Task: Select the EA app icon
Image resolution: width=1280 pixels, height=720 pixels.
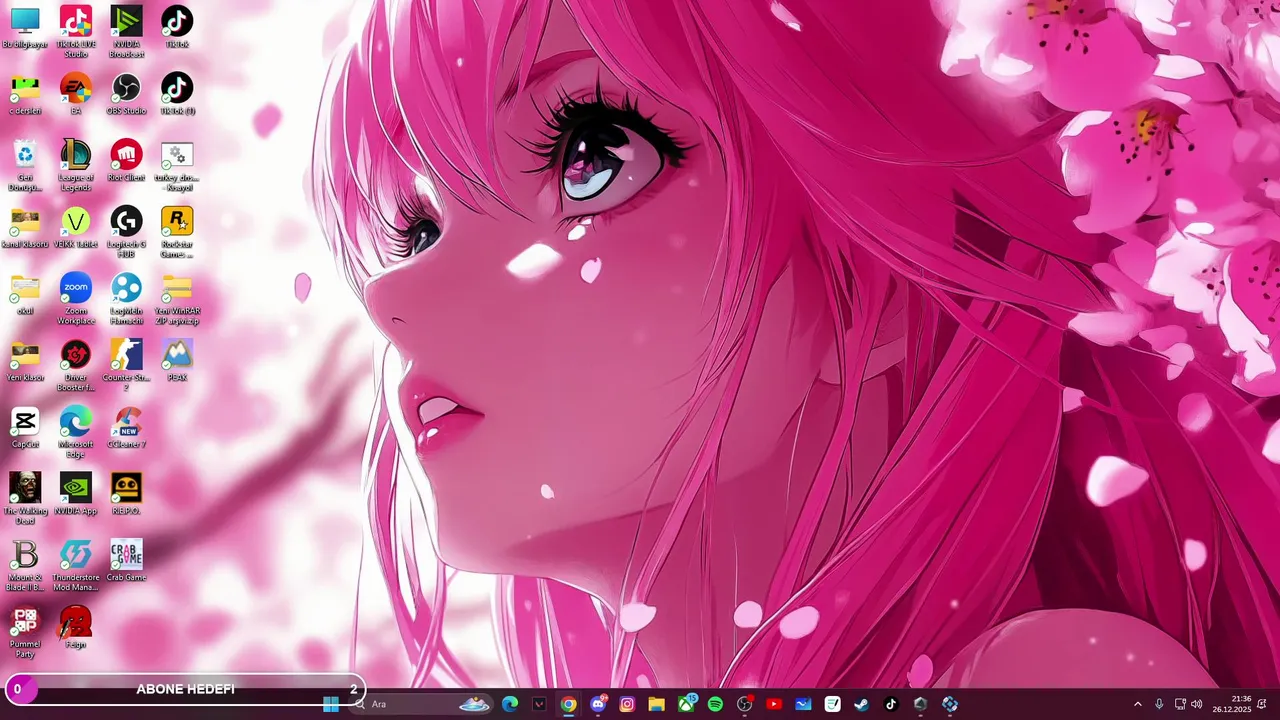Action: [76, 94]
